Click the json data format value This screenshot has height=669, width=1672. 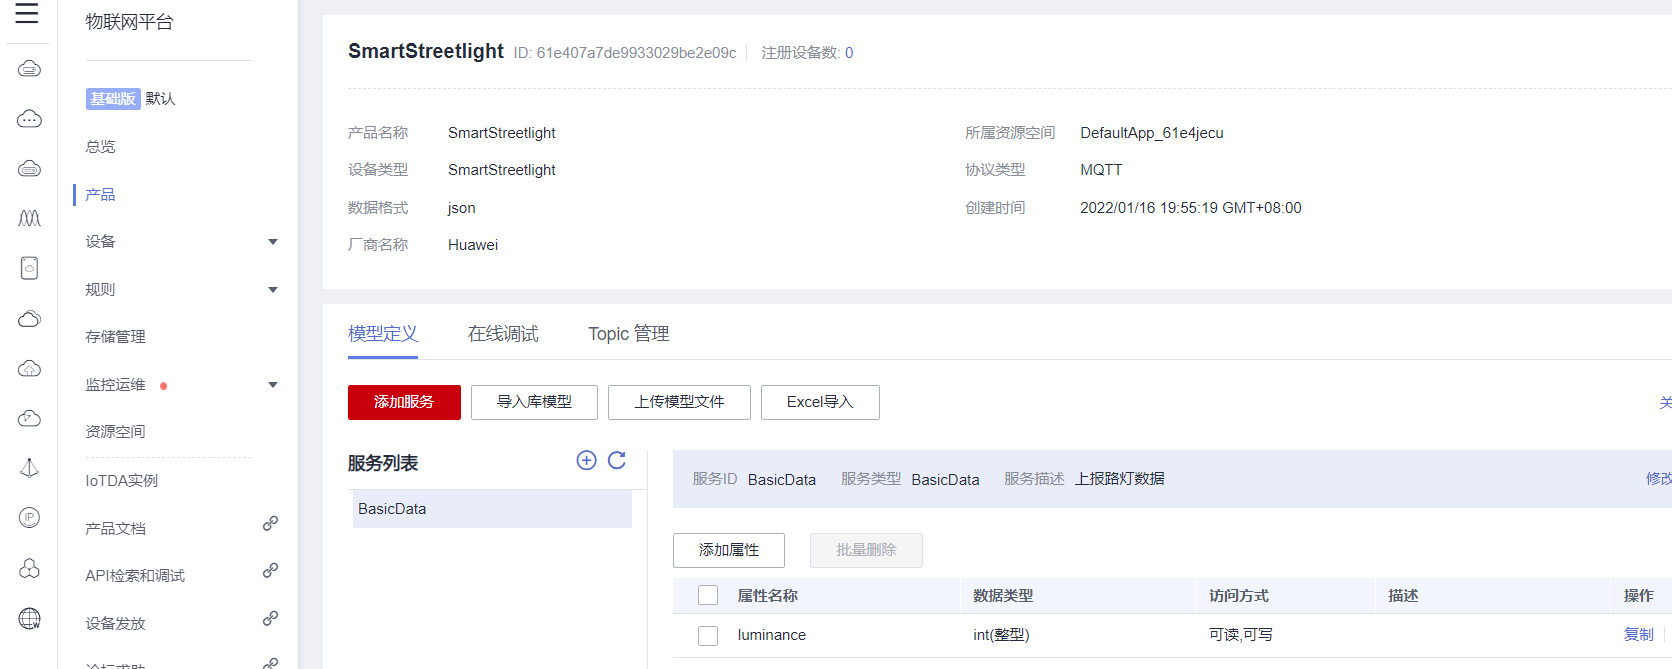pos(462,208)
